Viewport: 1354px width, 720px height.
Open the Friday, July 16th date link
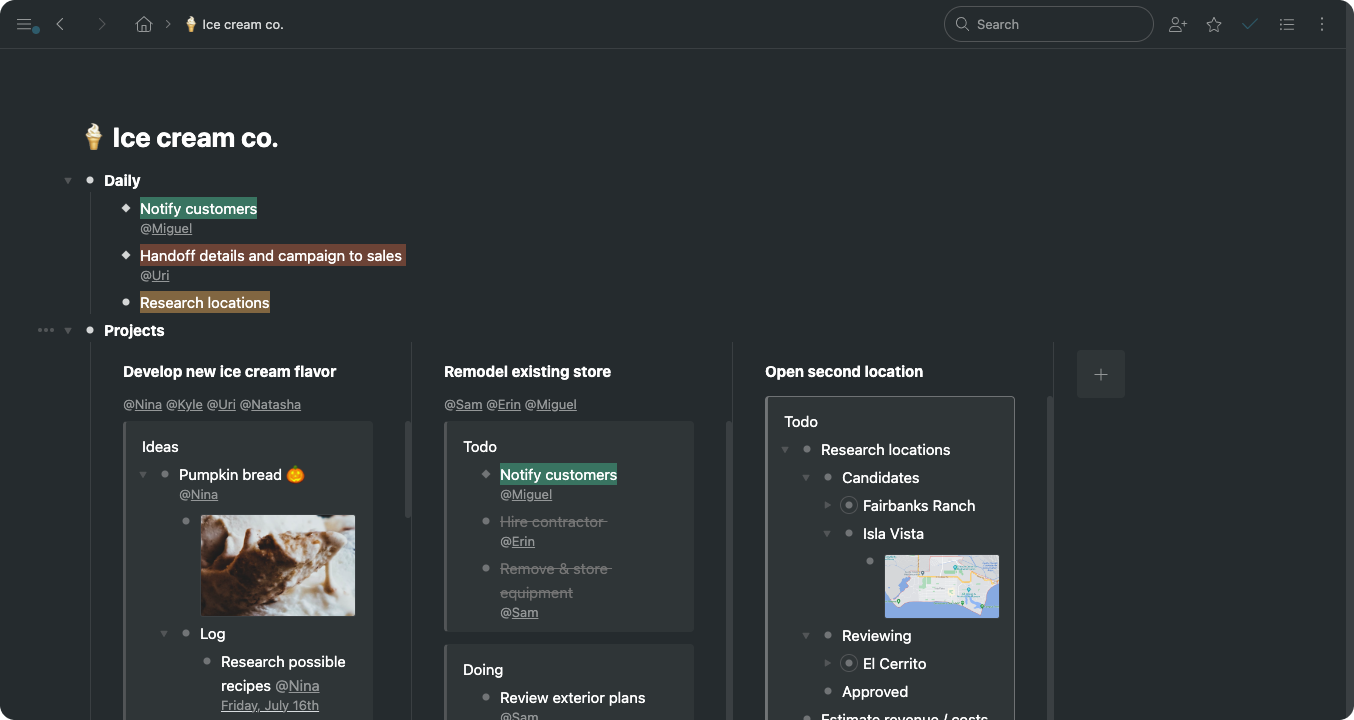tap(270, 706)
